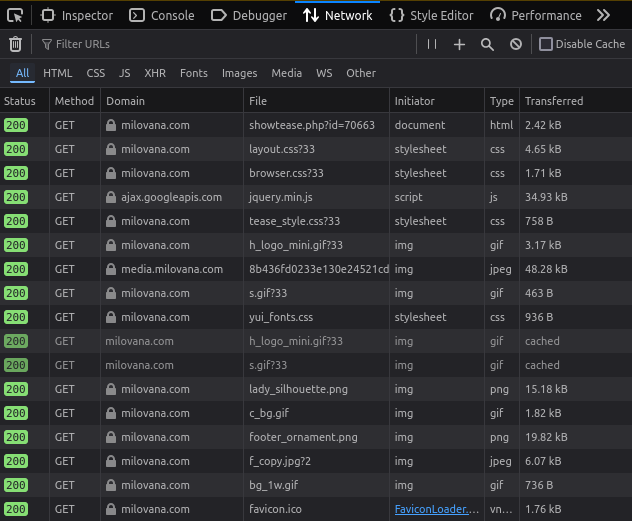Select the 8b436fd0233e130e24521cd image request

click(316, 269)
